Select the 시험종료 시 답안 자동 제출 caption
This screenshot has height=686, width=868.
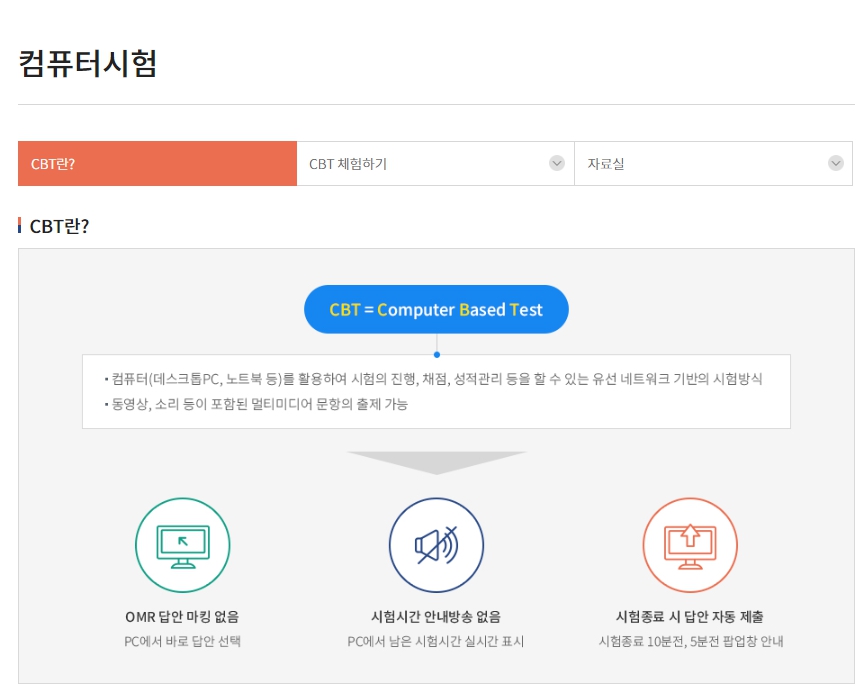tap(690, 617)
